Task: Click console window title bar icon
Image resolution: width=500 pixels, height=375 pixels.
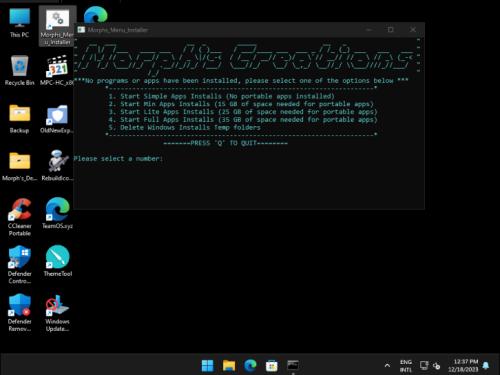Action: coord(81,30)
